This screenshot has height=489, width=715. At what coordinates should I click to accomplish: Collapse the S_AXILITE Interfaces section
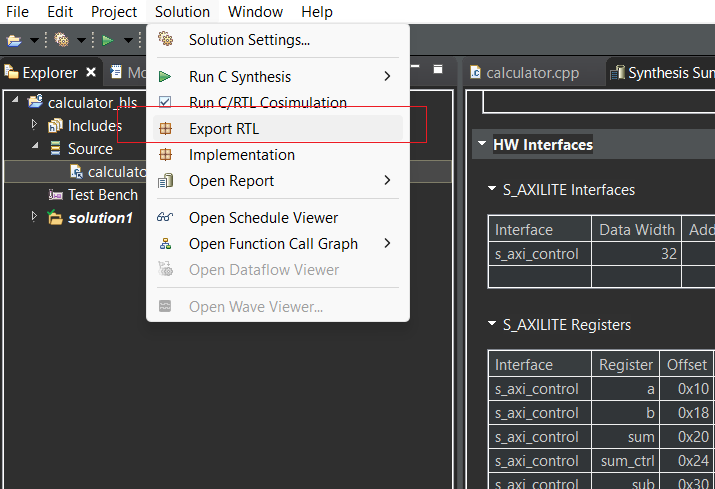click(x=492, y=188)
